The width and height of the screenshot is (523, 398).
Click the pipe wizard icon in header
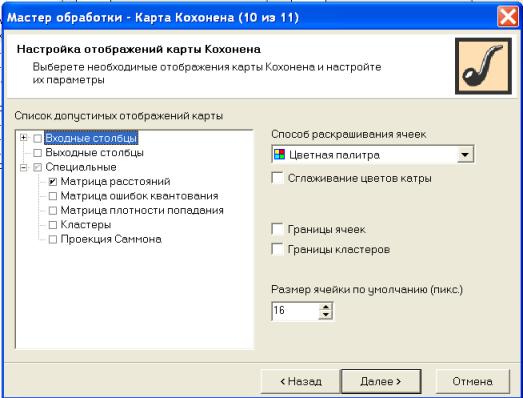483,66
